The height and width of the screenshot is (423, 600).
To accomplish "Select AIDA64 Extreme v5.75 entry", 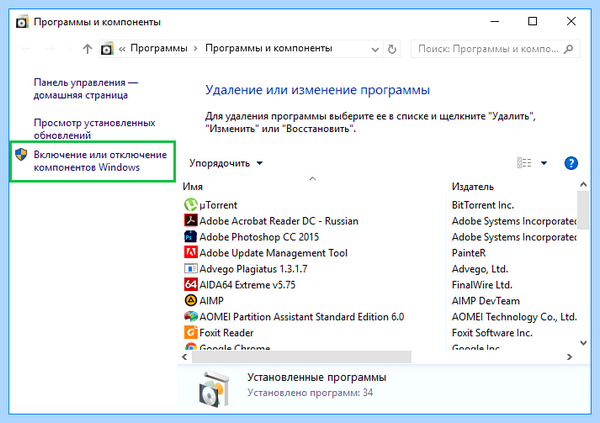I will (x=247, y=285).
